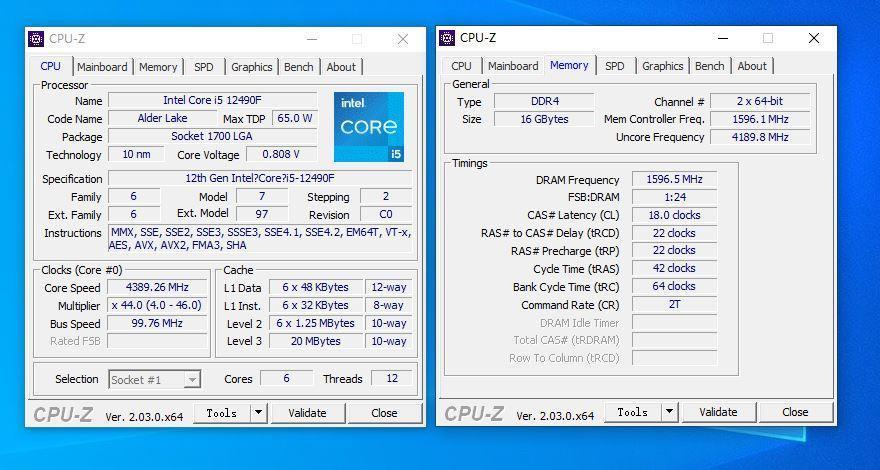The image size is (880, 470).
Task: Click Bank Cycle Time value '64 clocks'
Action: [x=674, y=286]
